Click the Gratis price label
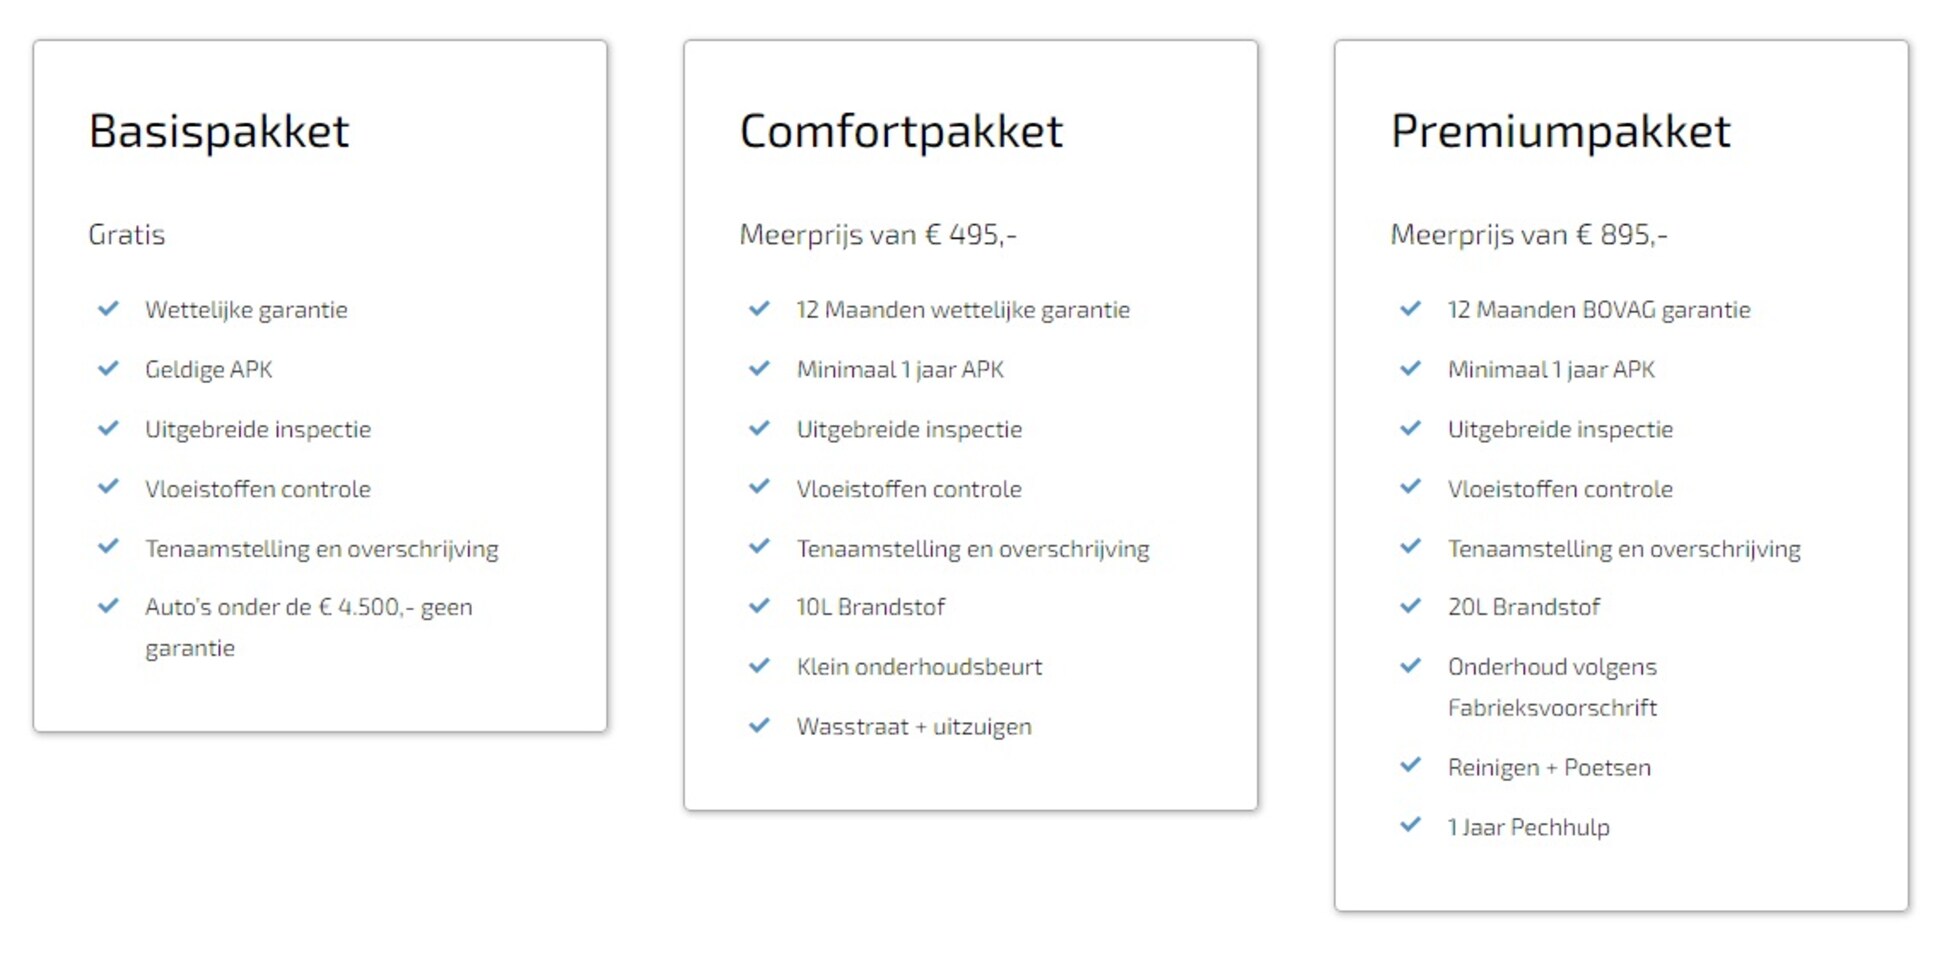This screenshot has width=1959, height=960. (127, 235)
